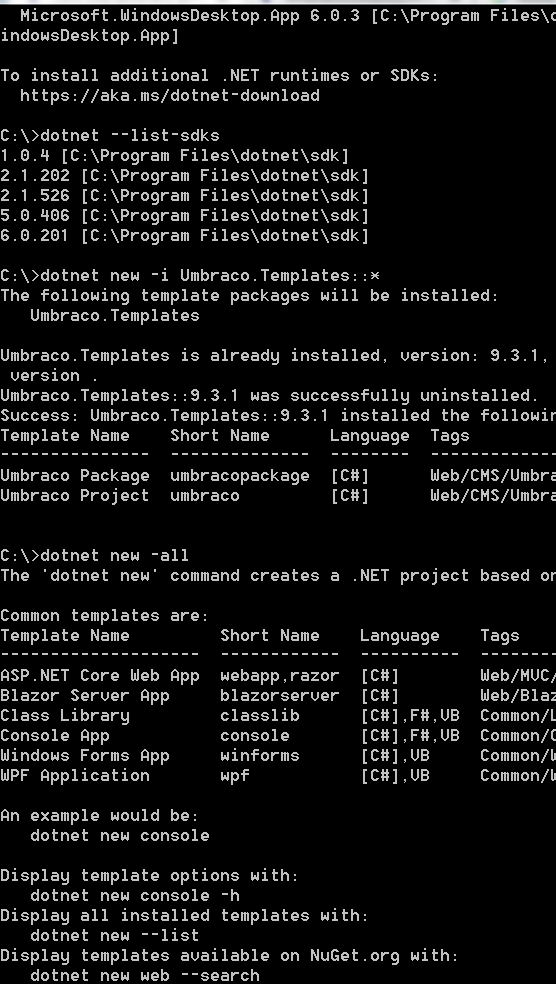The width and height of the screenshot is (556, 984).
Task: Click the 'dotnet new --list' example text
Action: pyautogui.click(x=115, y=936)
